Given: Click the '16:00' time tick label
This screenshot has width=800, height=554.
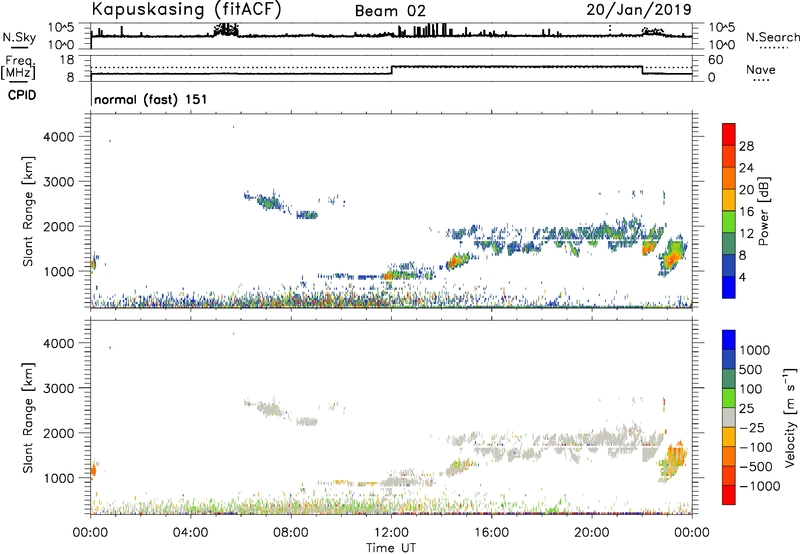Looking at the screenshot, I should click(491, 533).
